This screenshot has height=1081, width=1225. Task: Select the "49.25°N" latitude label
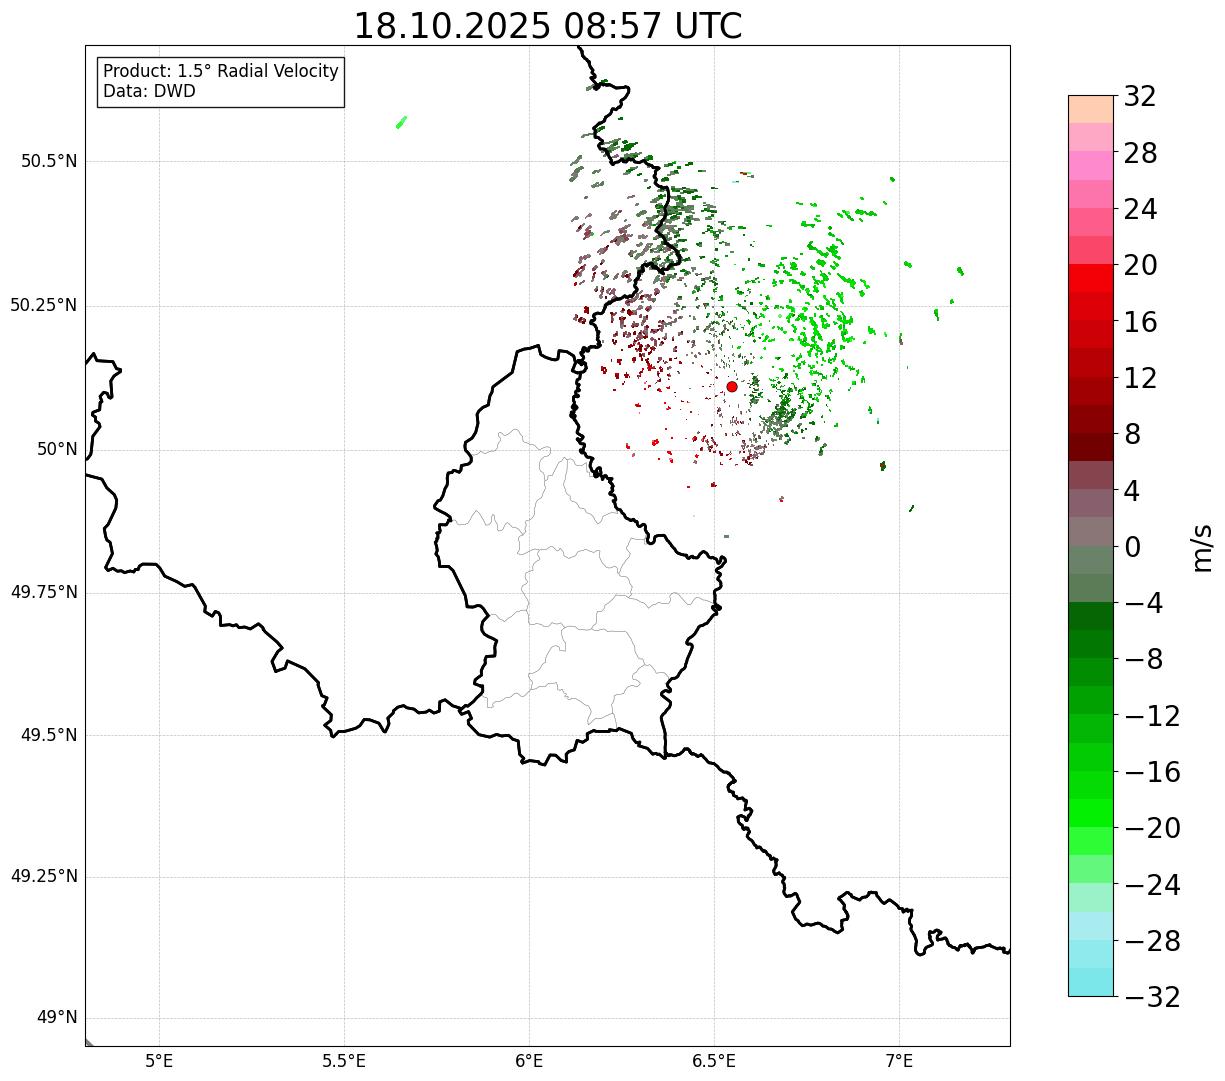(x=43, y=877)
